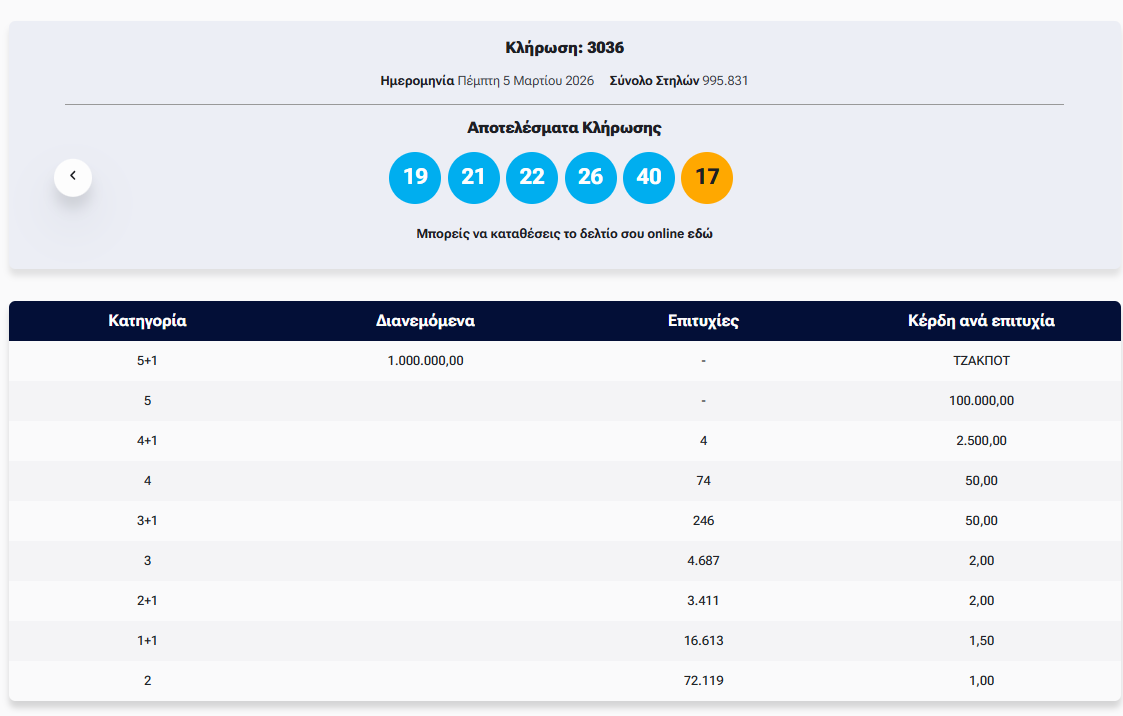Click the 100.000,00 prize for category 5
Viewport: 1123px width, 716px height.
[981, 401]
